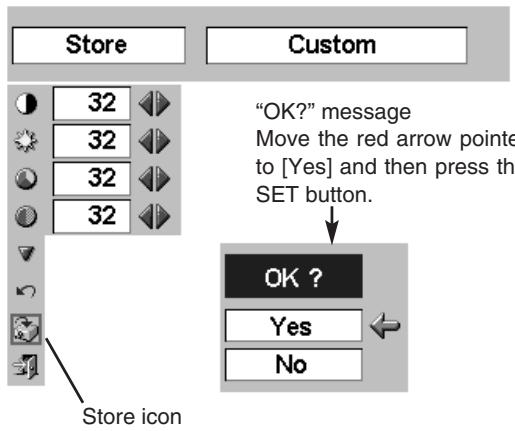Decrease contrast value with left arrow

(x=146, y=104)
